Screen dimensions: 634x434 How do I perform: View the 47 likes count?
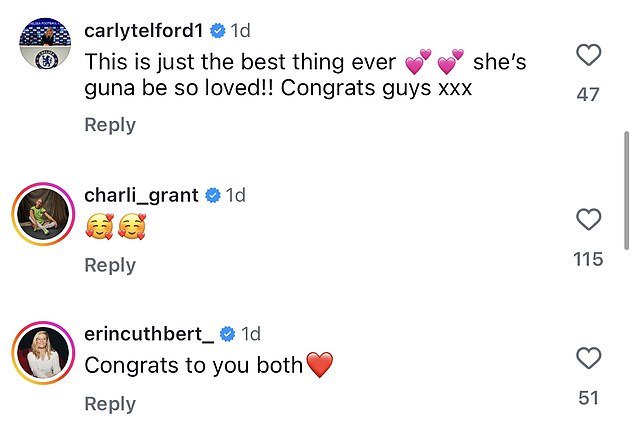[589, 95]
